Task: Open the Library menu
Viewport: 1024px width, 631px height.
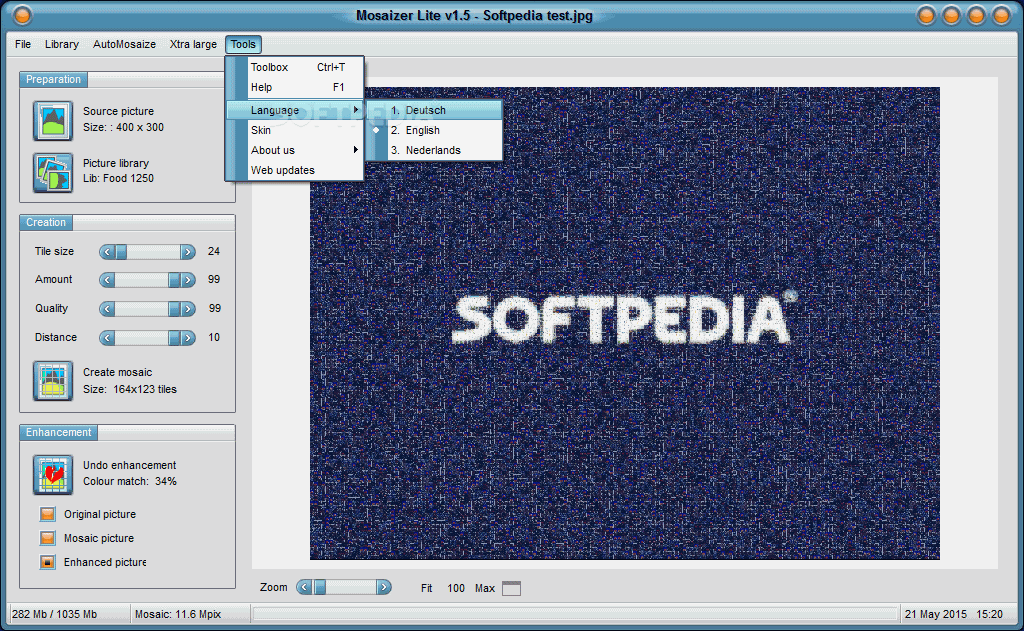Action: [x=62, y=44]
